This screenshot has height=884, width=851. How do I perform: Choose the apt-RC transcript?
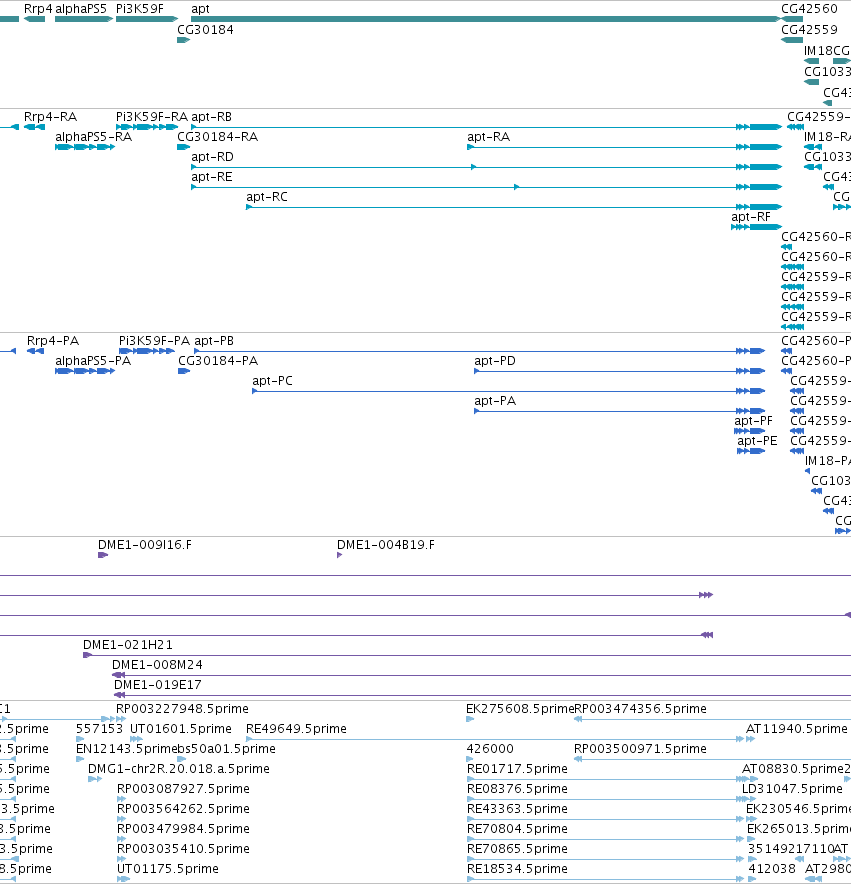267,197
